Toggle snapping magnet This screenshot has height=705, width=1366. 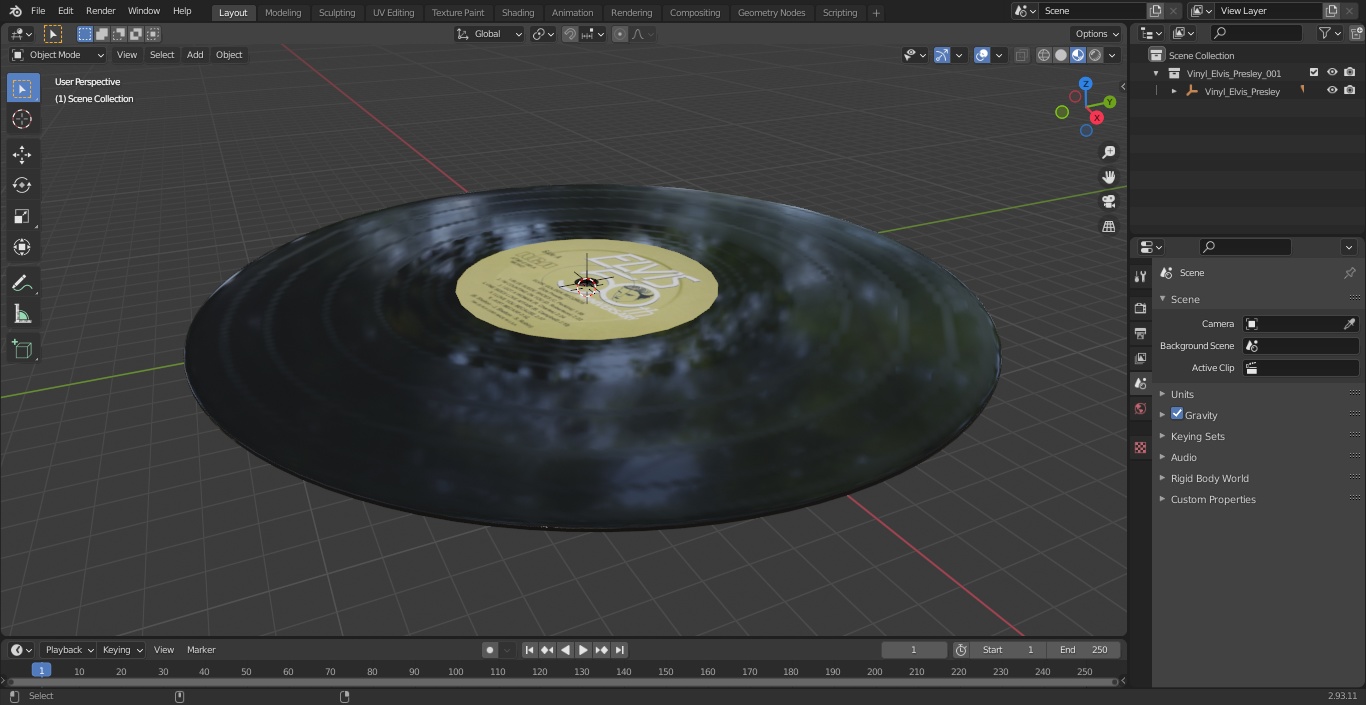point(569,34)
